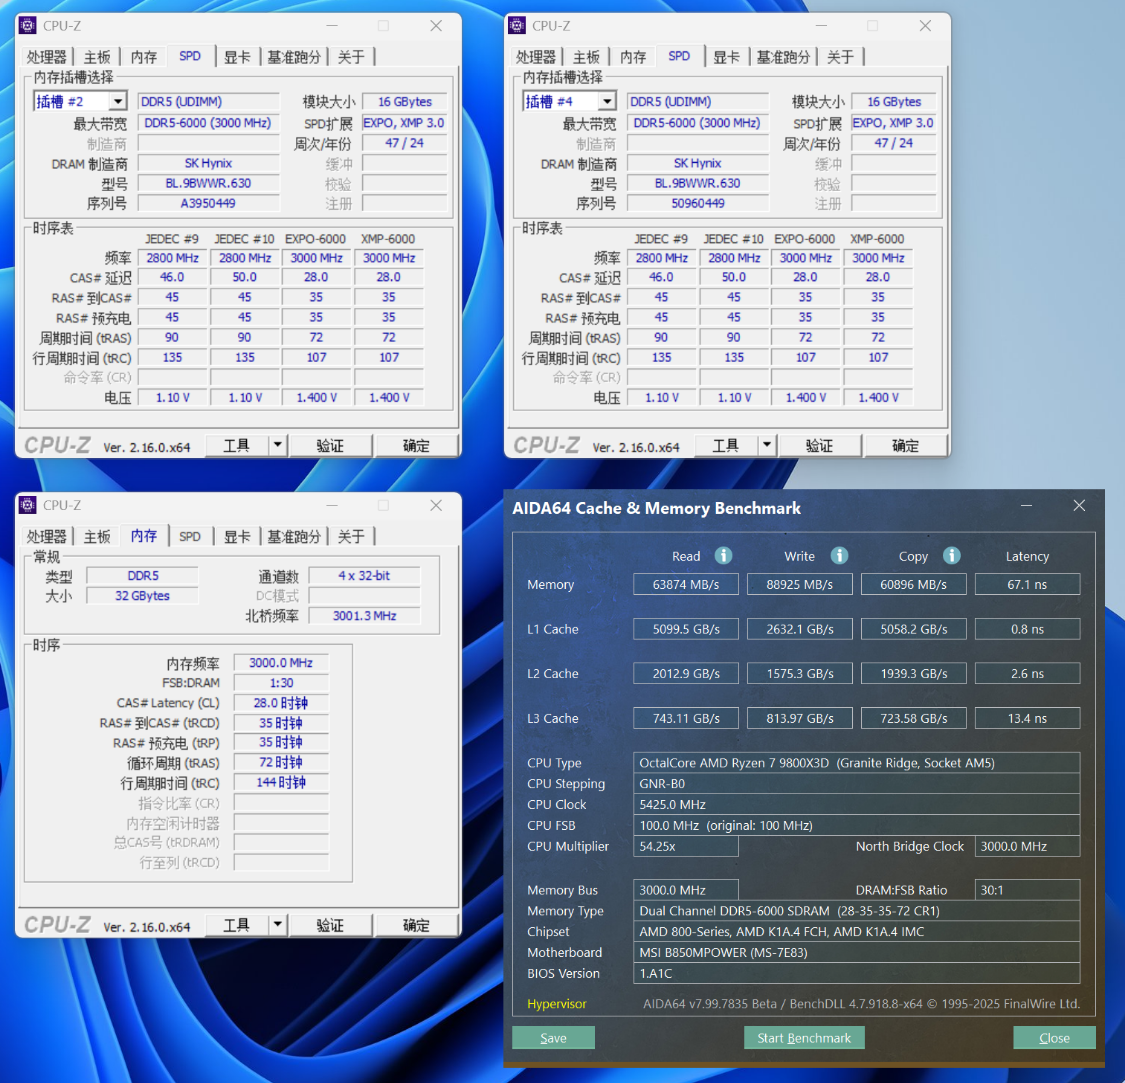The image size is (1125, 1083).
Task: Click 确定 button in slot #2 window
Action: coord(416,445)
